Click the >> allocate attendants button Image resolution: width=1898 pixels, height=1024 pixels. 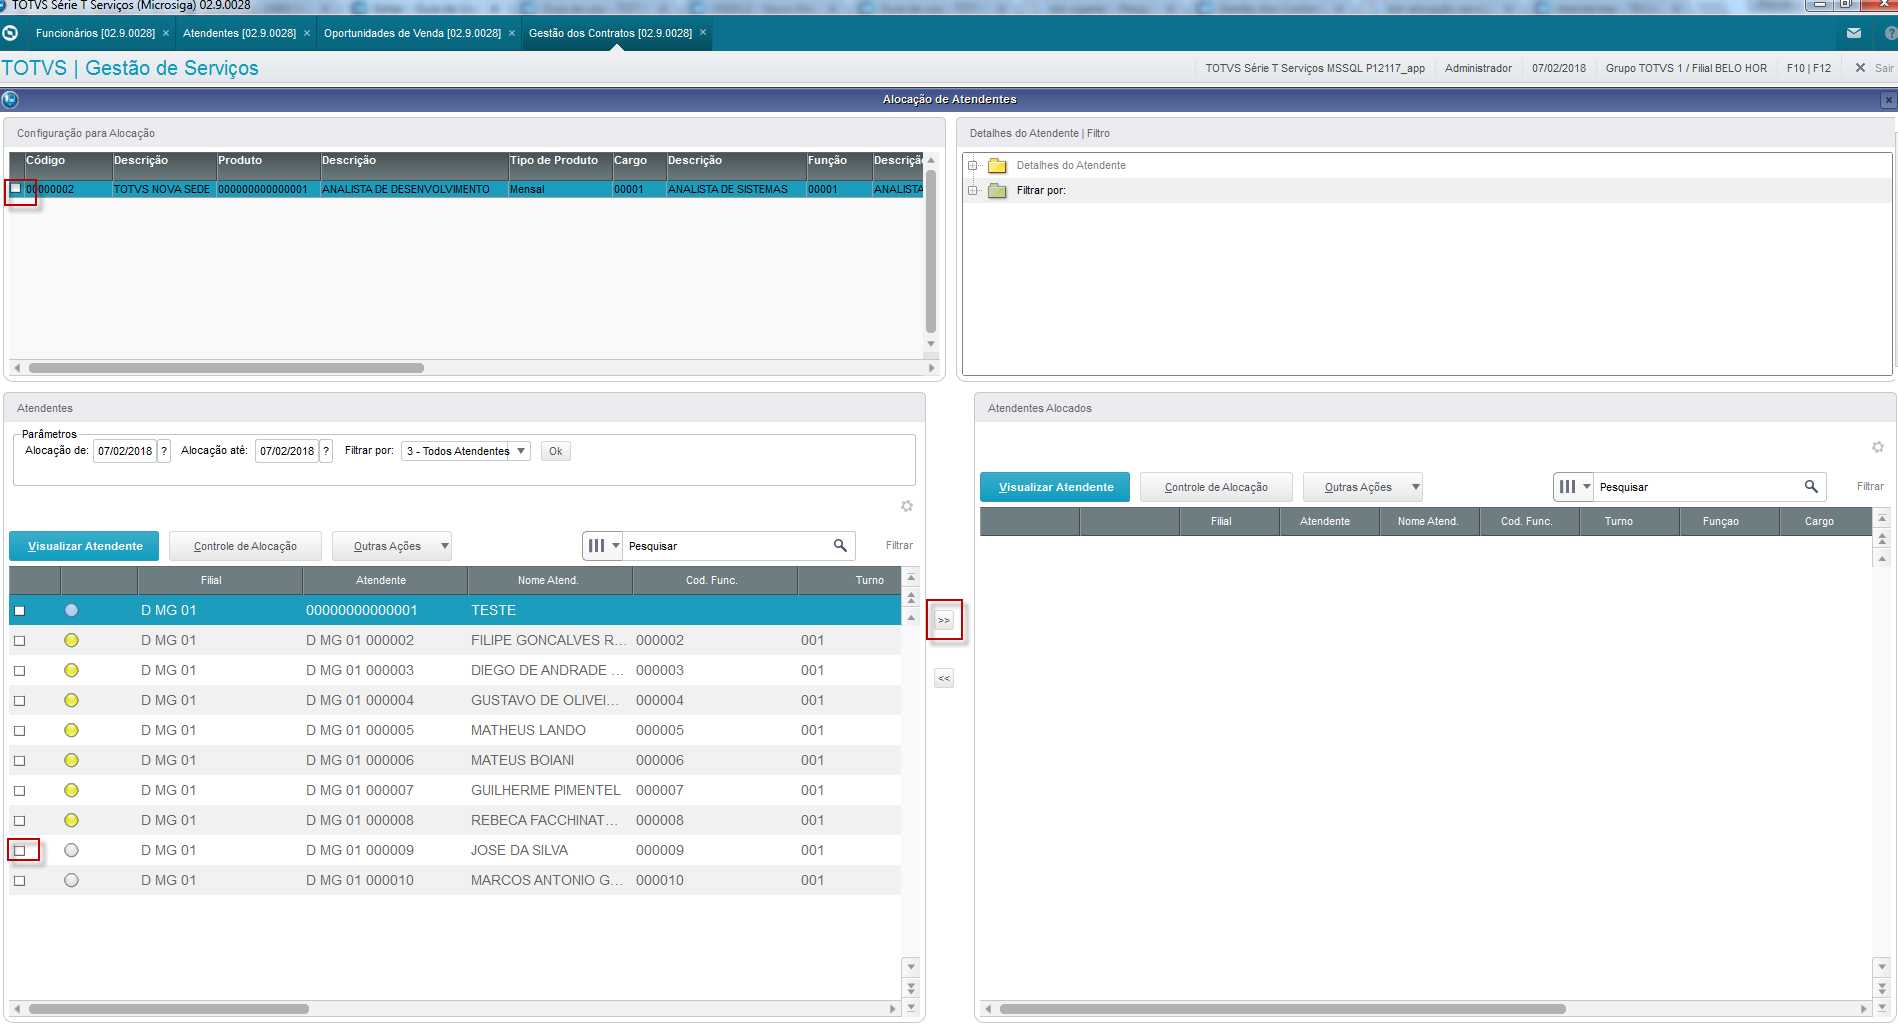click(x=944, y=621)
